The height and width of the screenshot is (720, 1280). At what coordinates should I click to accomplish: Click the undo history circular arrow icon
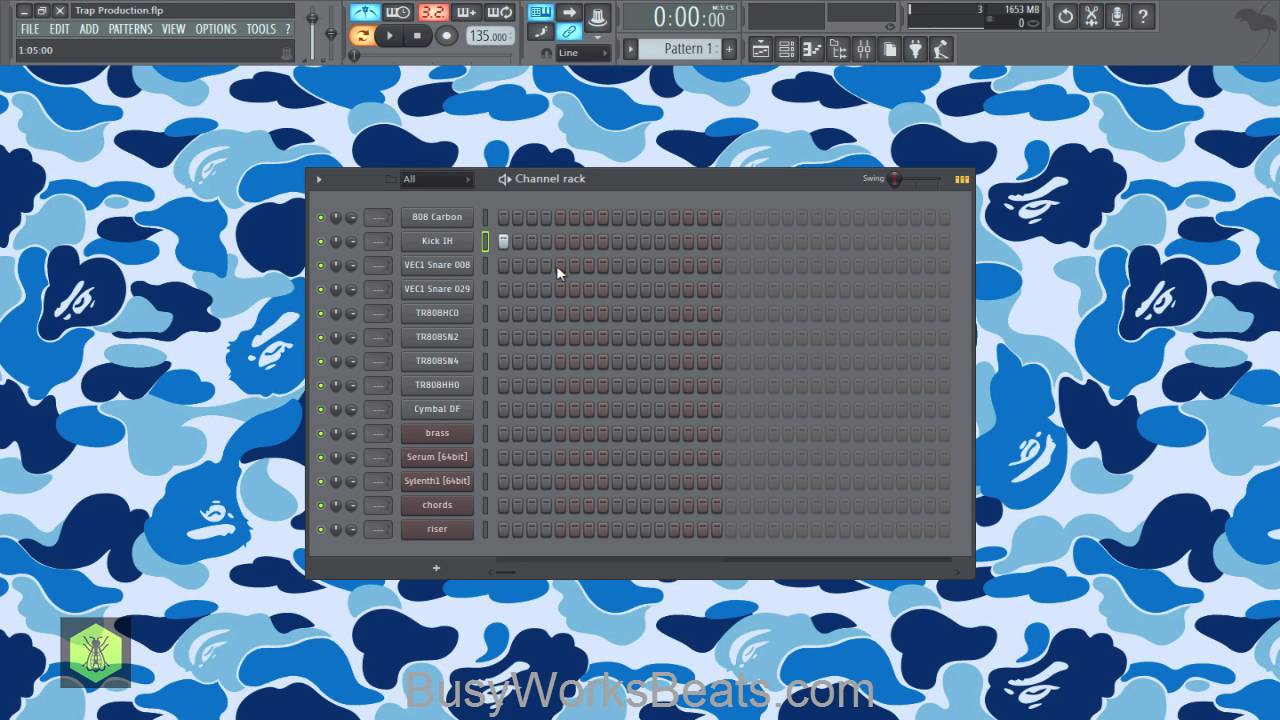(1066, 16)
